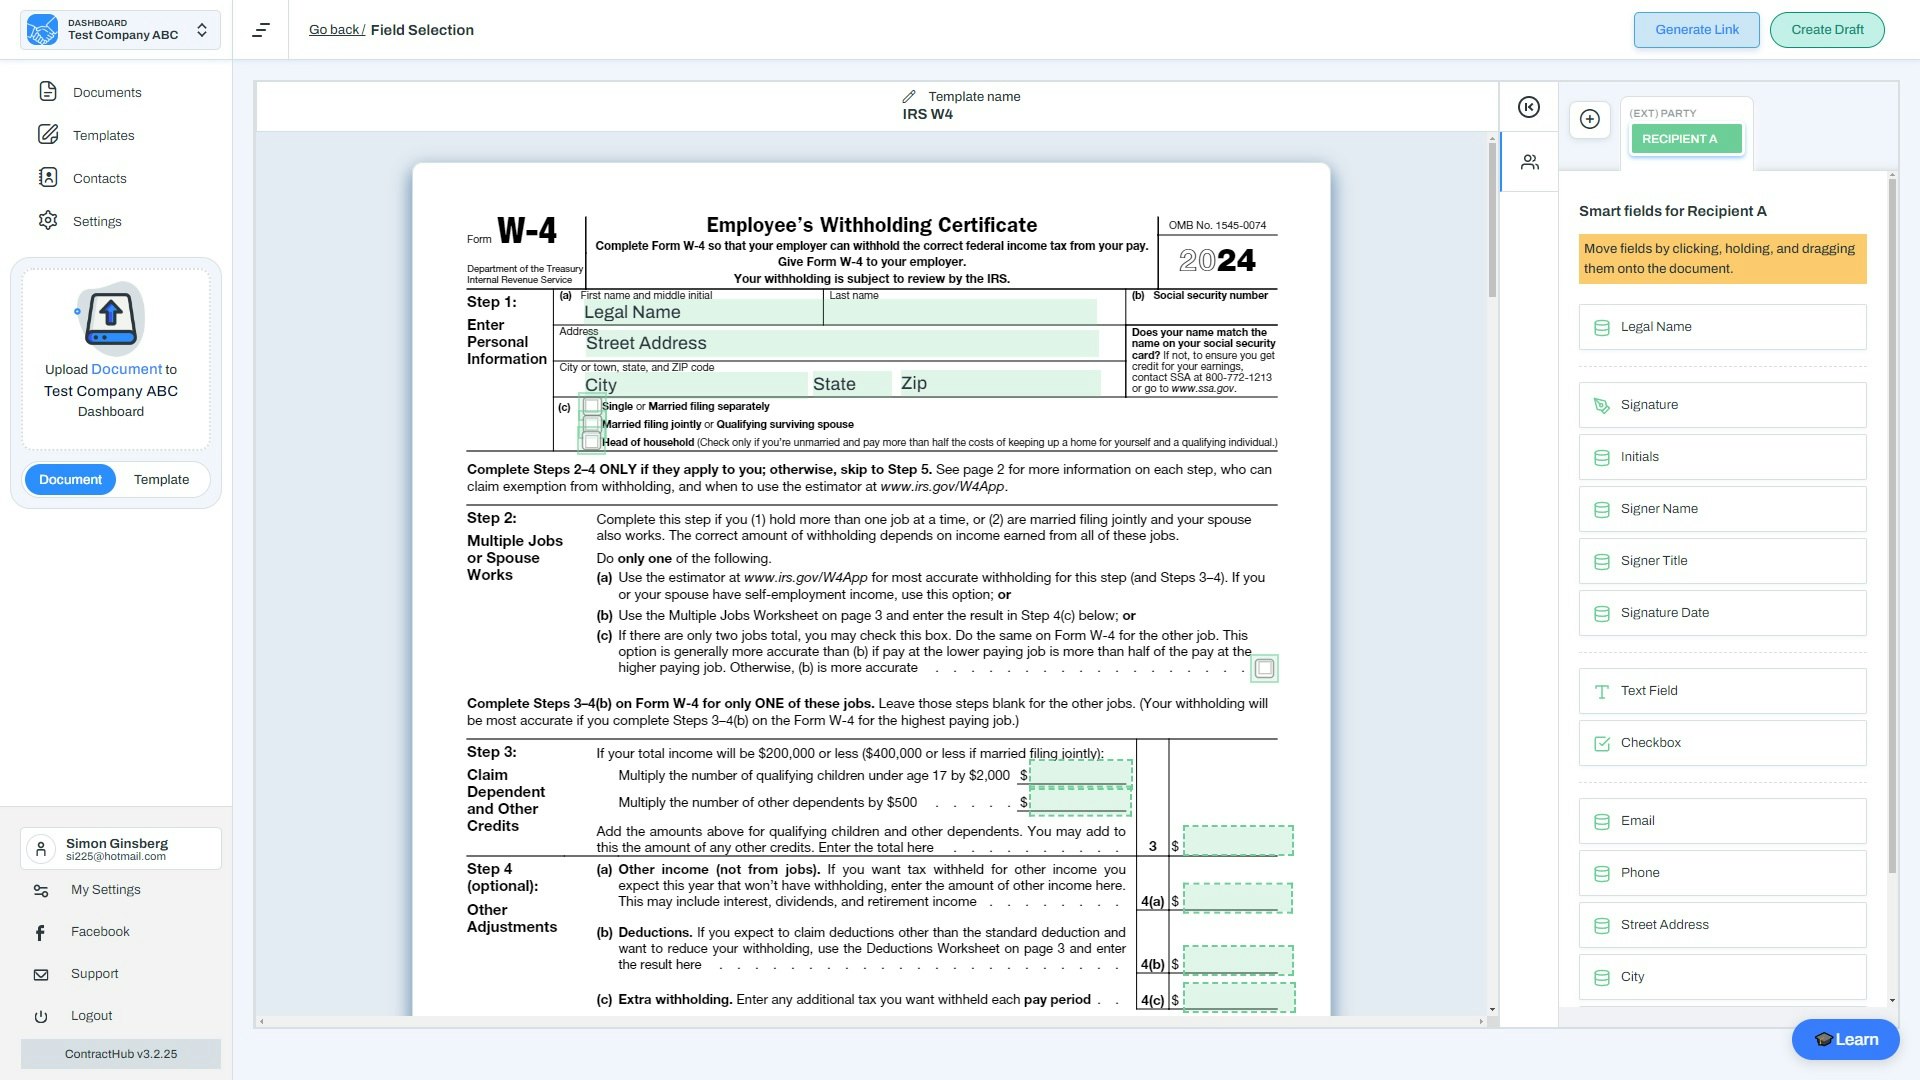Click the document vertical scrollbar

pyautogui.click(x=1492, y=220)
